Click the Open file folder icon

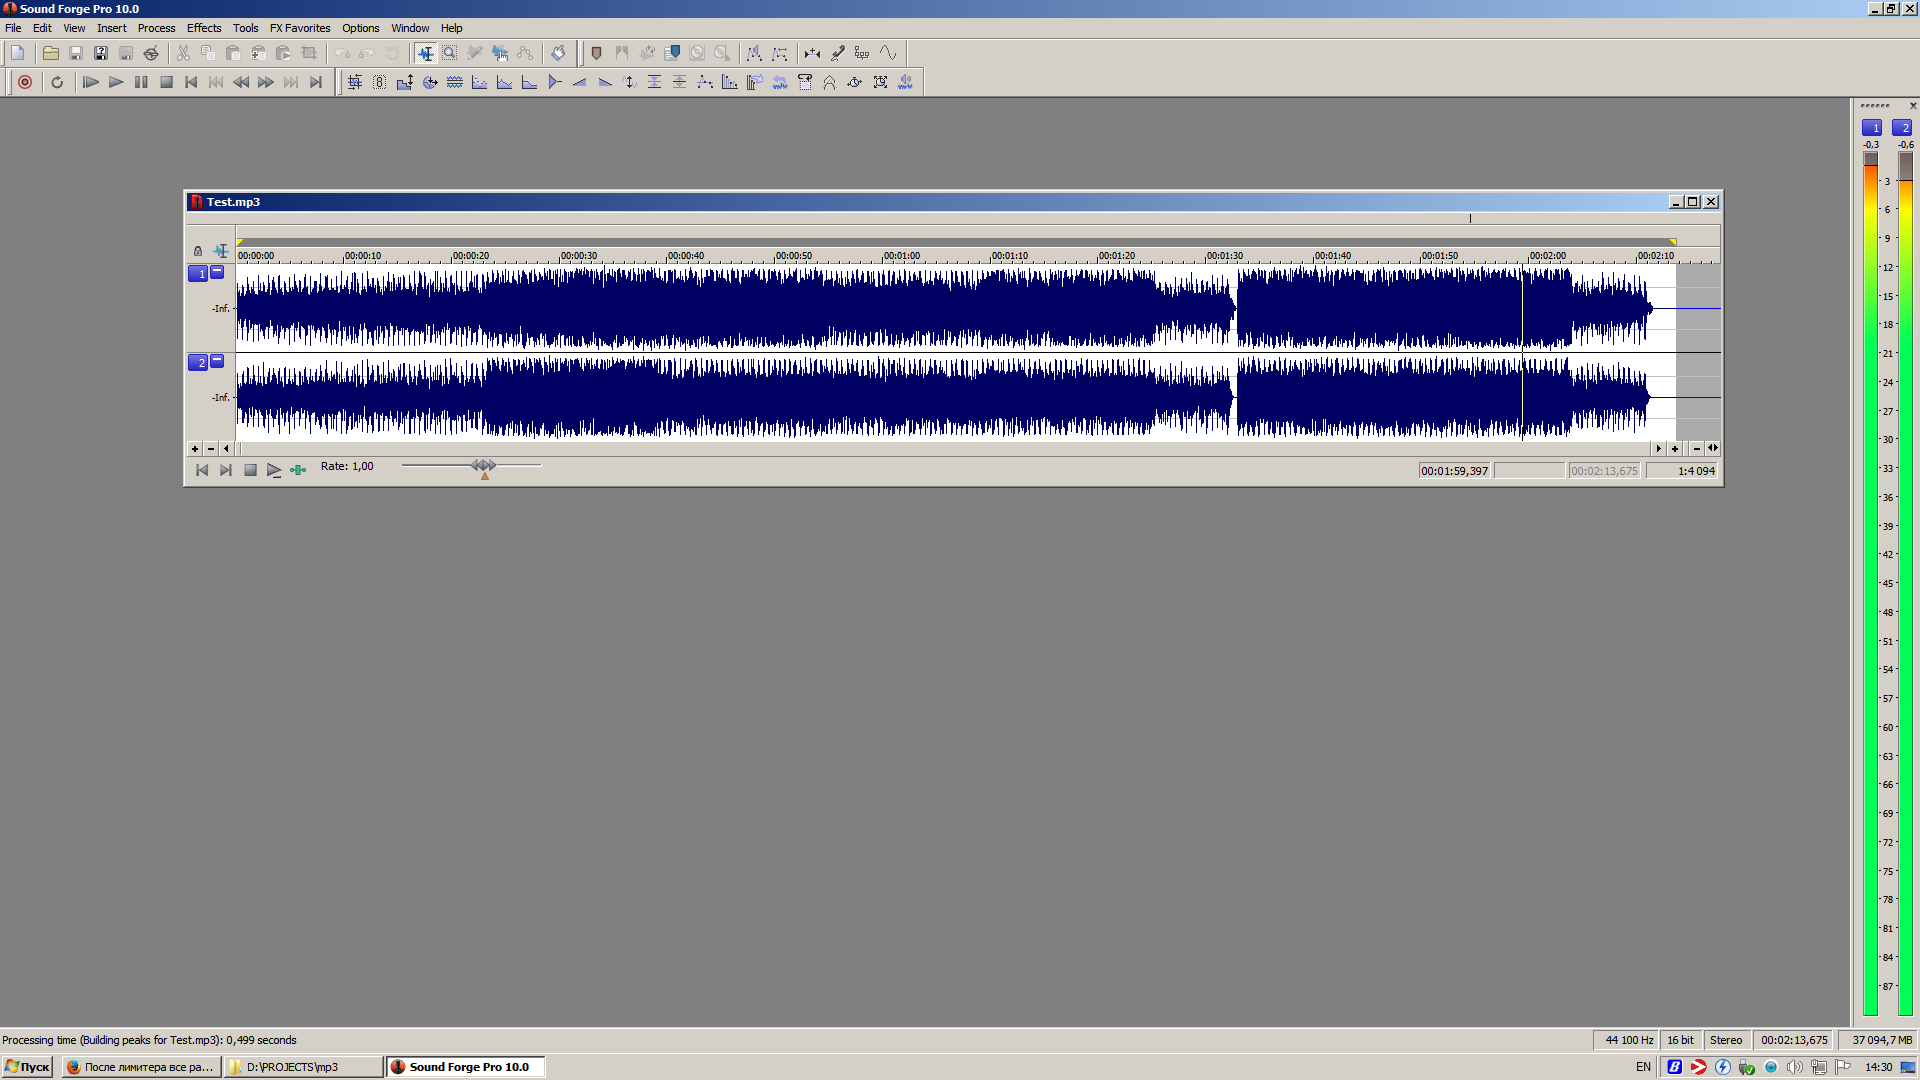click(50, 53)
